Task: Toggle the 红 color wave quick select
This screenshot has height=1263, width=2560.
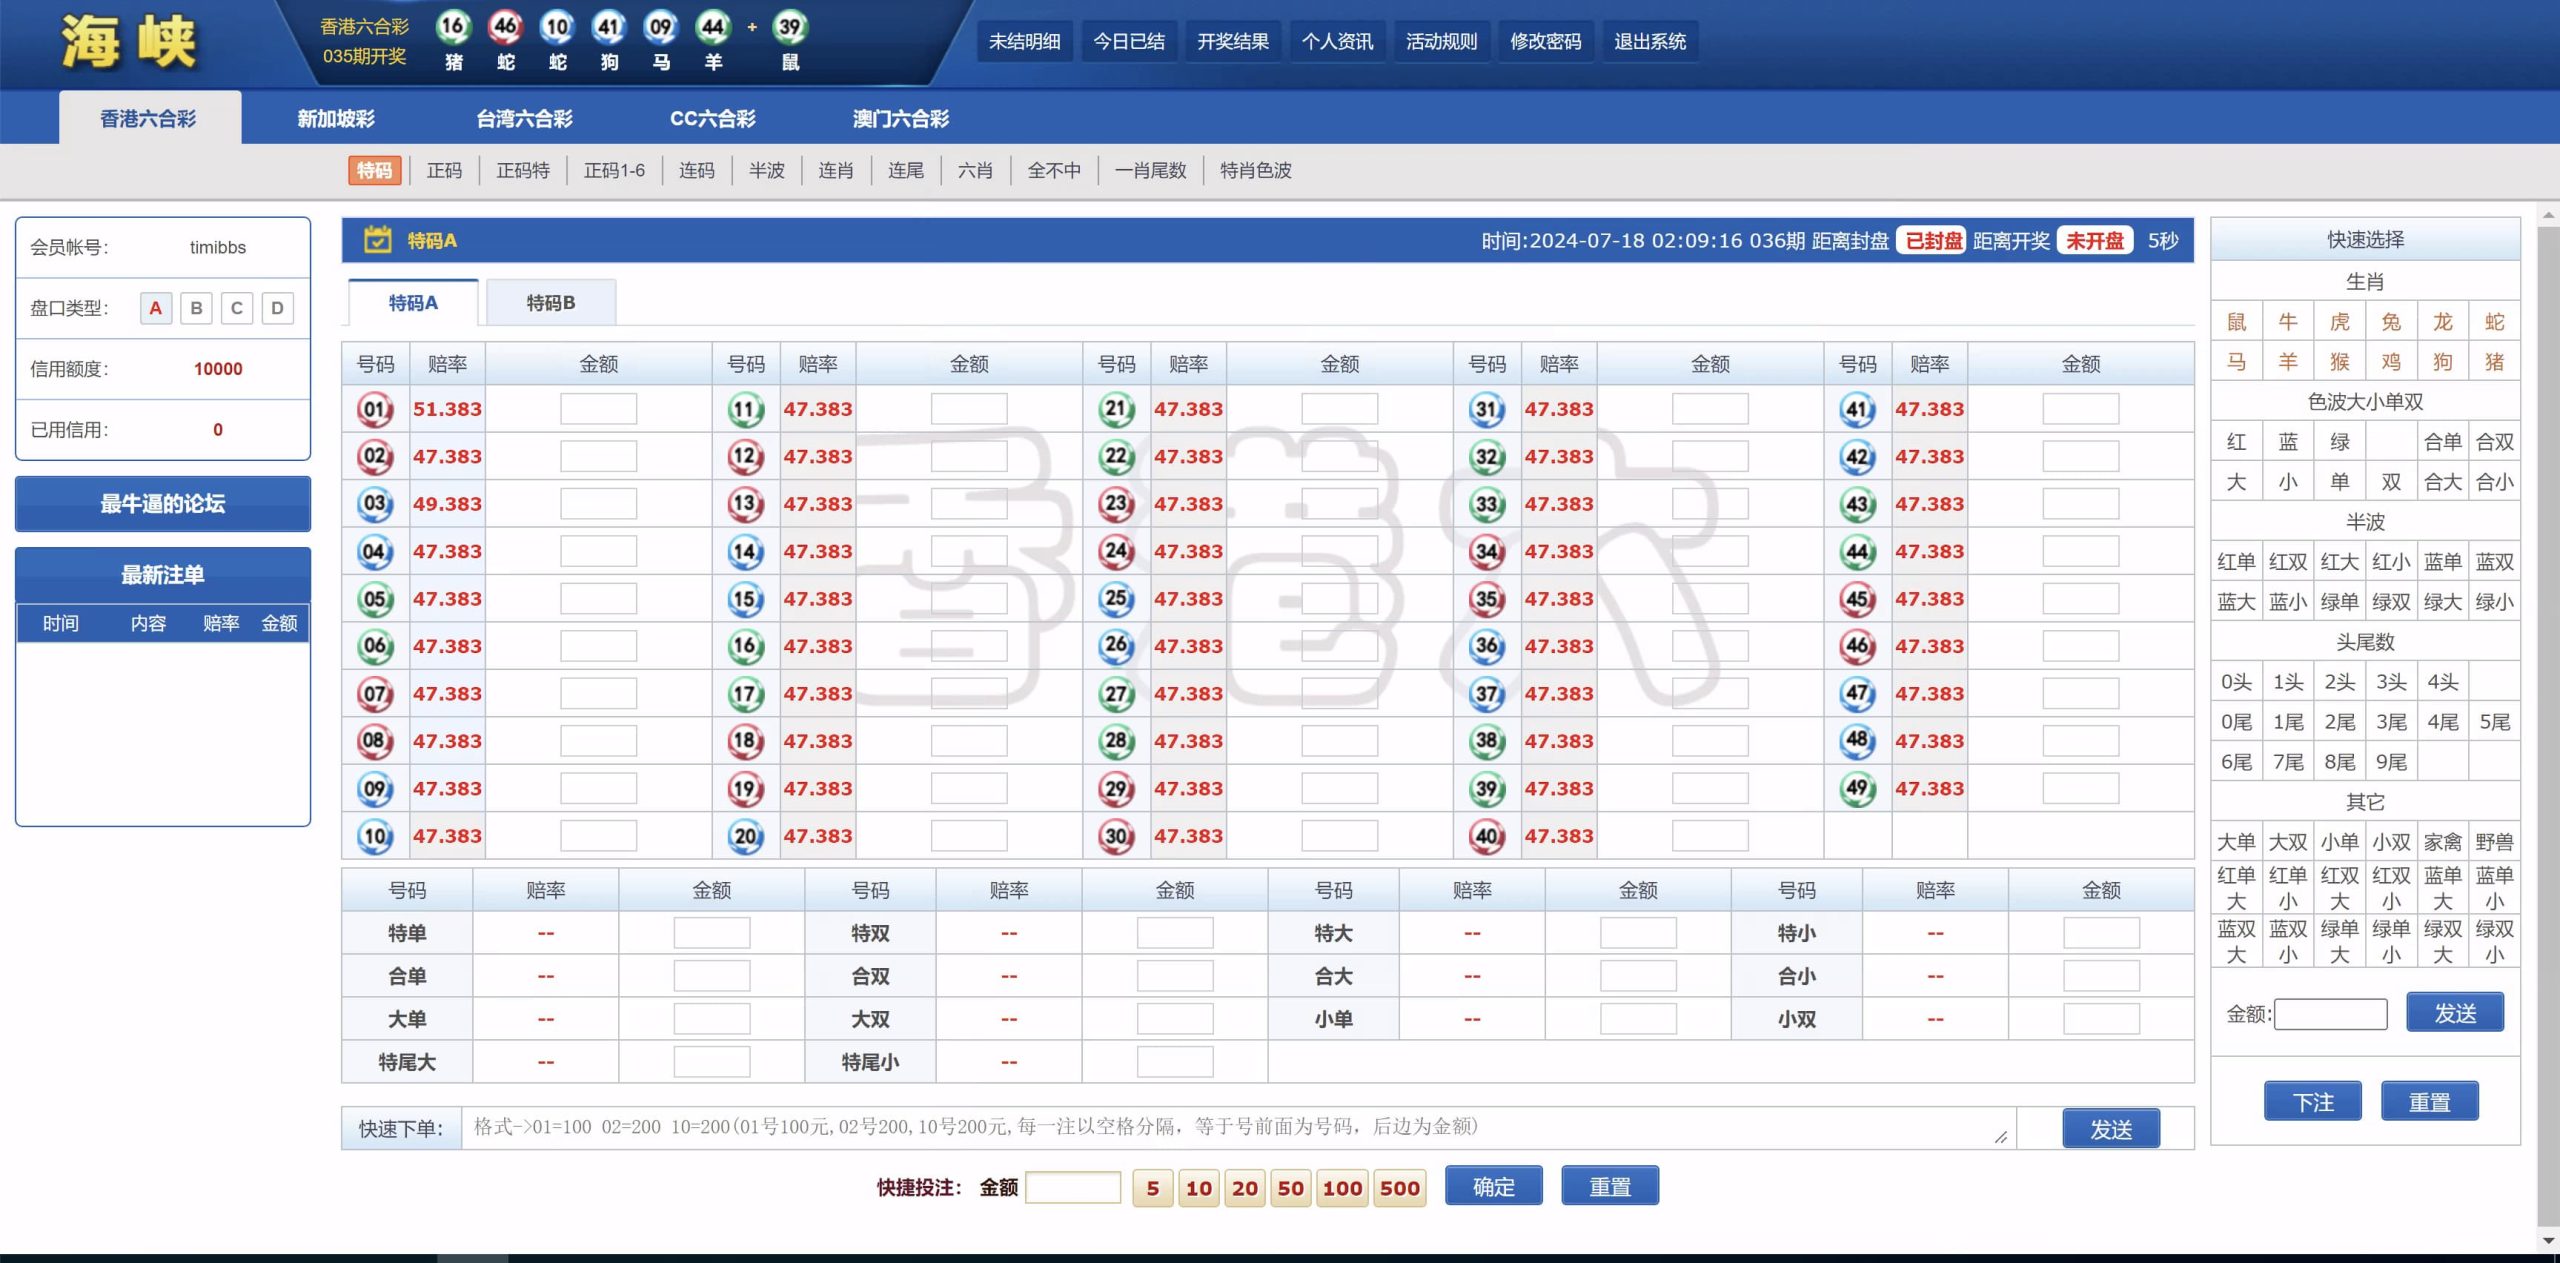Action: click(x=2236, y=442)
